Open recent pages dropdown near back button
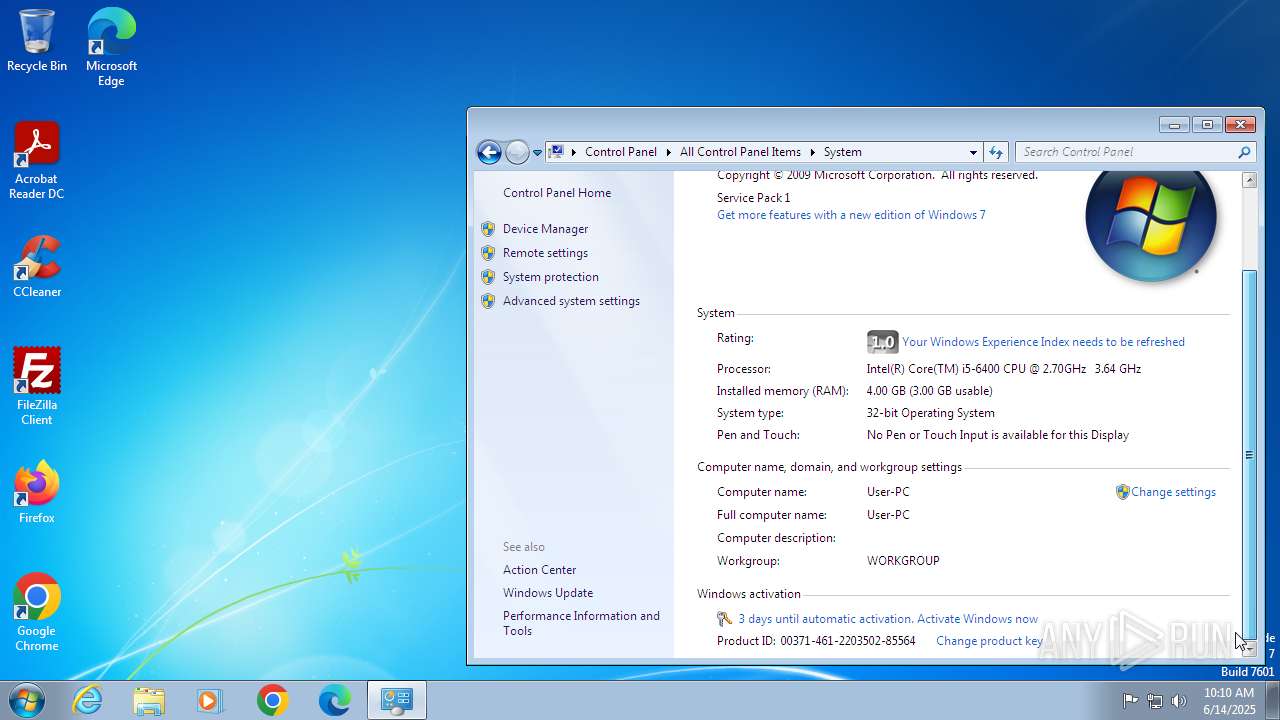The width and height of the screenshot is (1280, 720). coord(537,153)
